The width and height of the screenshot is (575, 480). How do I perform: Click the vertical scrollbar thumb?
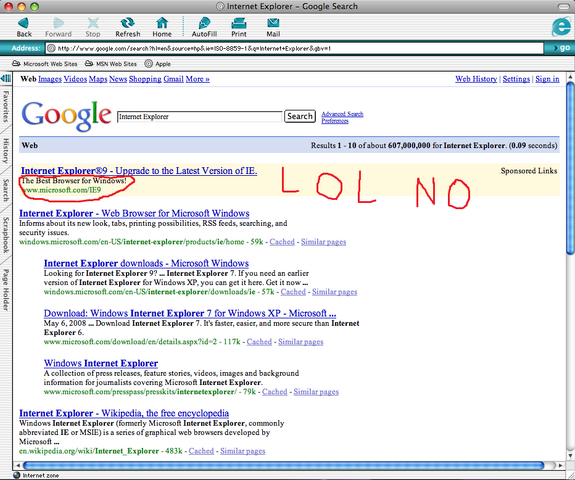click(x=570, y=168)
